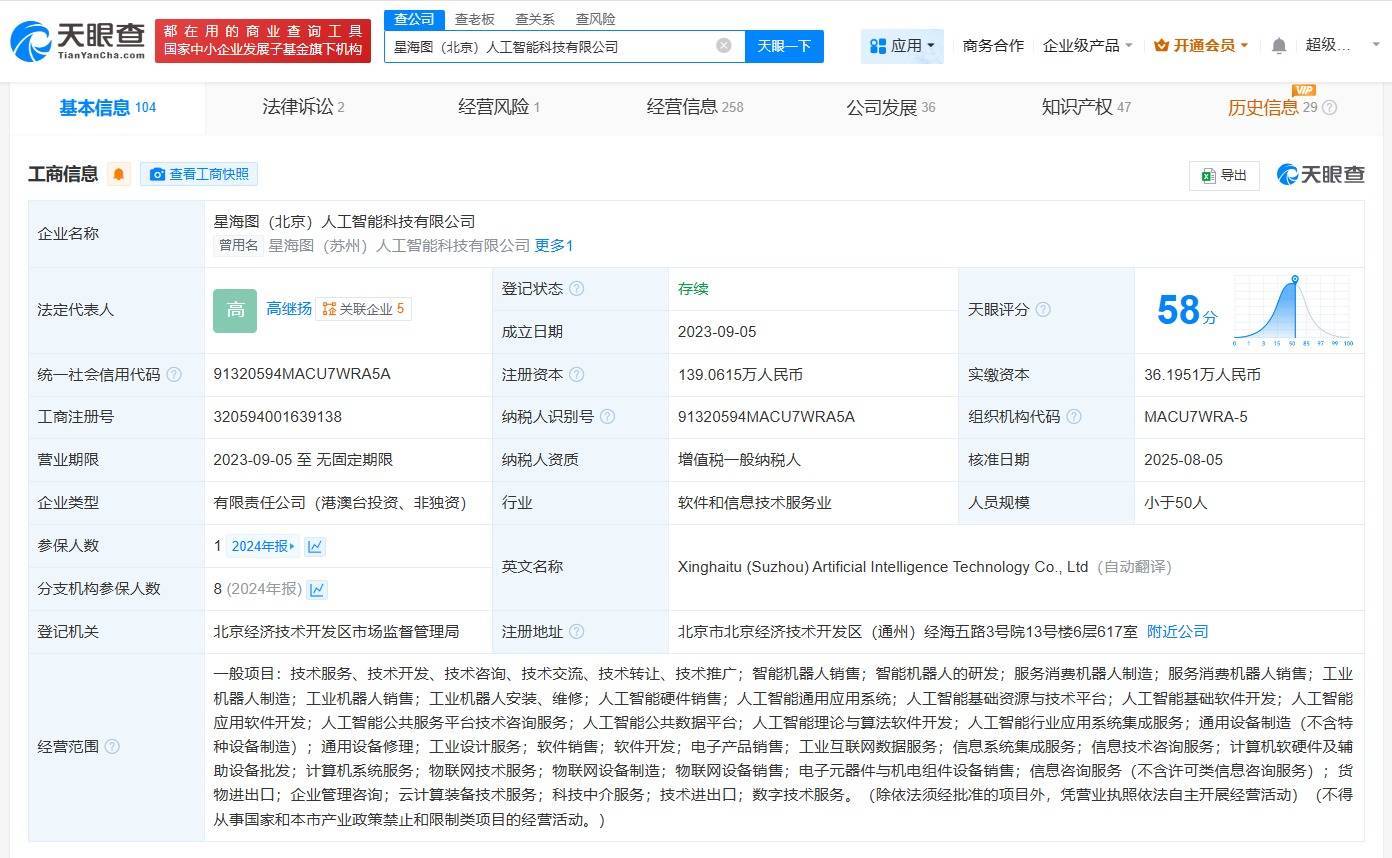The height and width of the screenshot is (858, 1392).
Task: Open 附近公司 link
Action: point(1177,632)
